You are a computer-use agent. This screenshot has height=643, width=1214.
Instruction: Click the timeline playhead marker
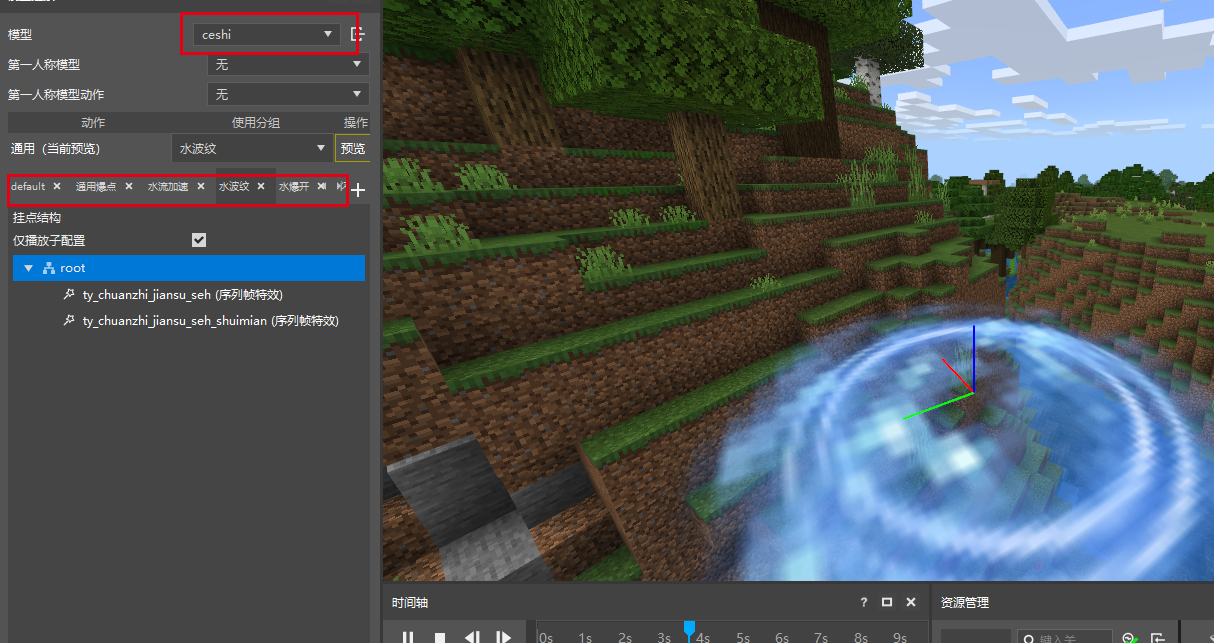click(689, 630)
